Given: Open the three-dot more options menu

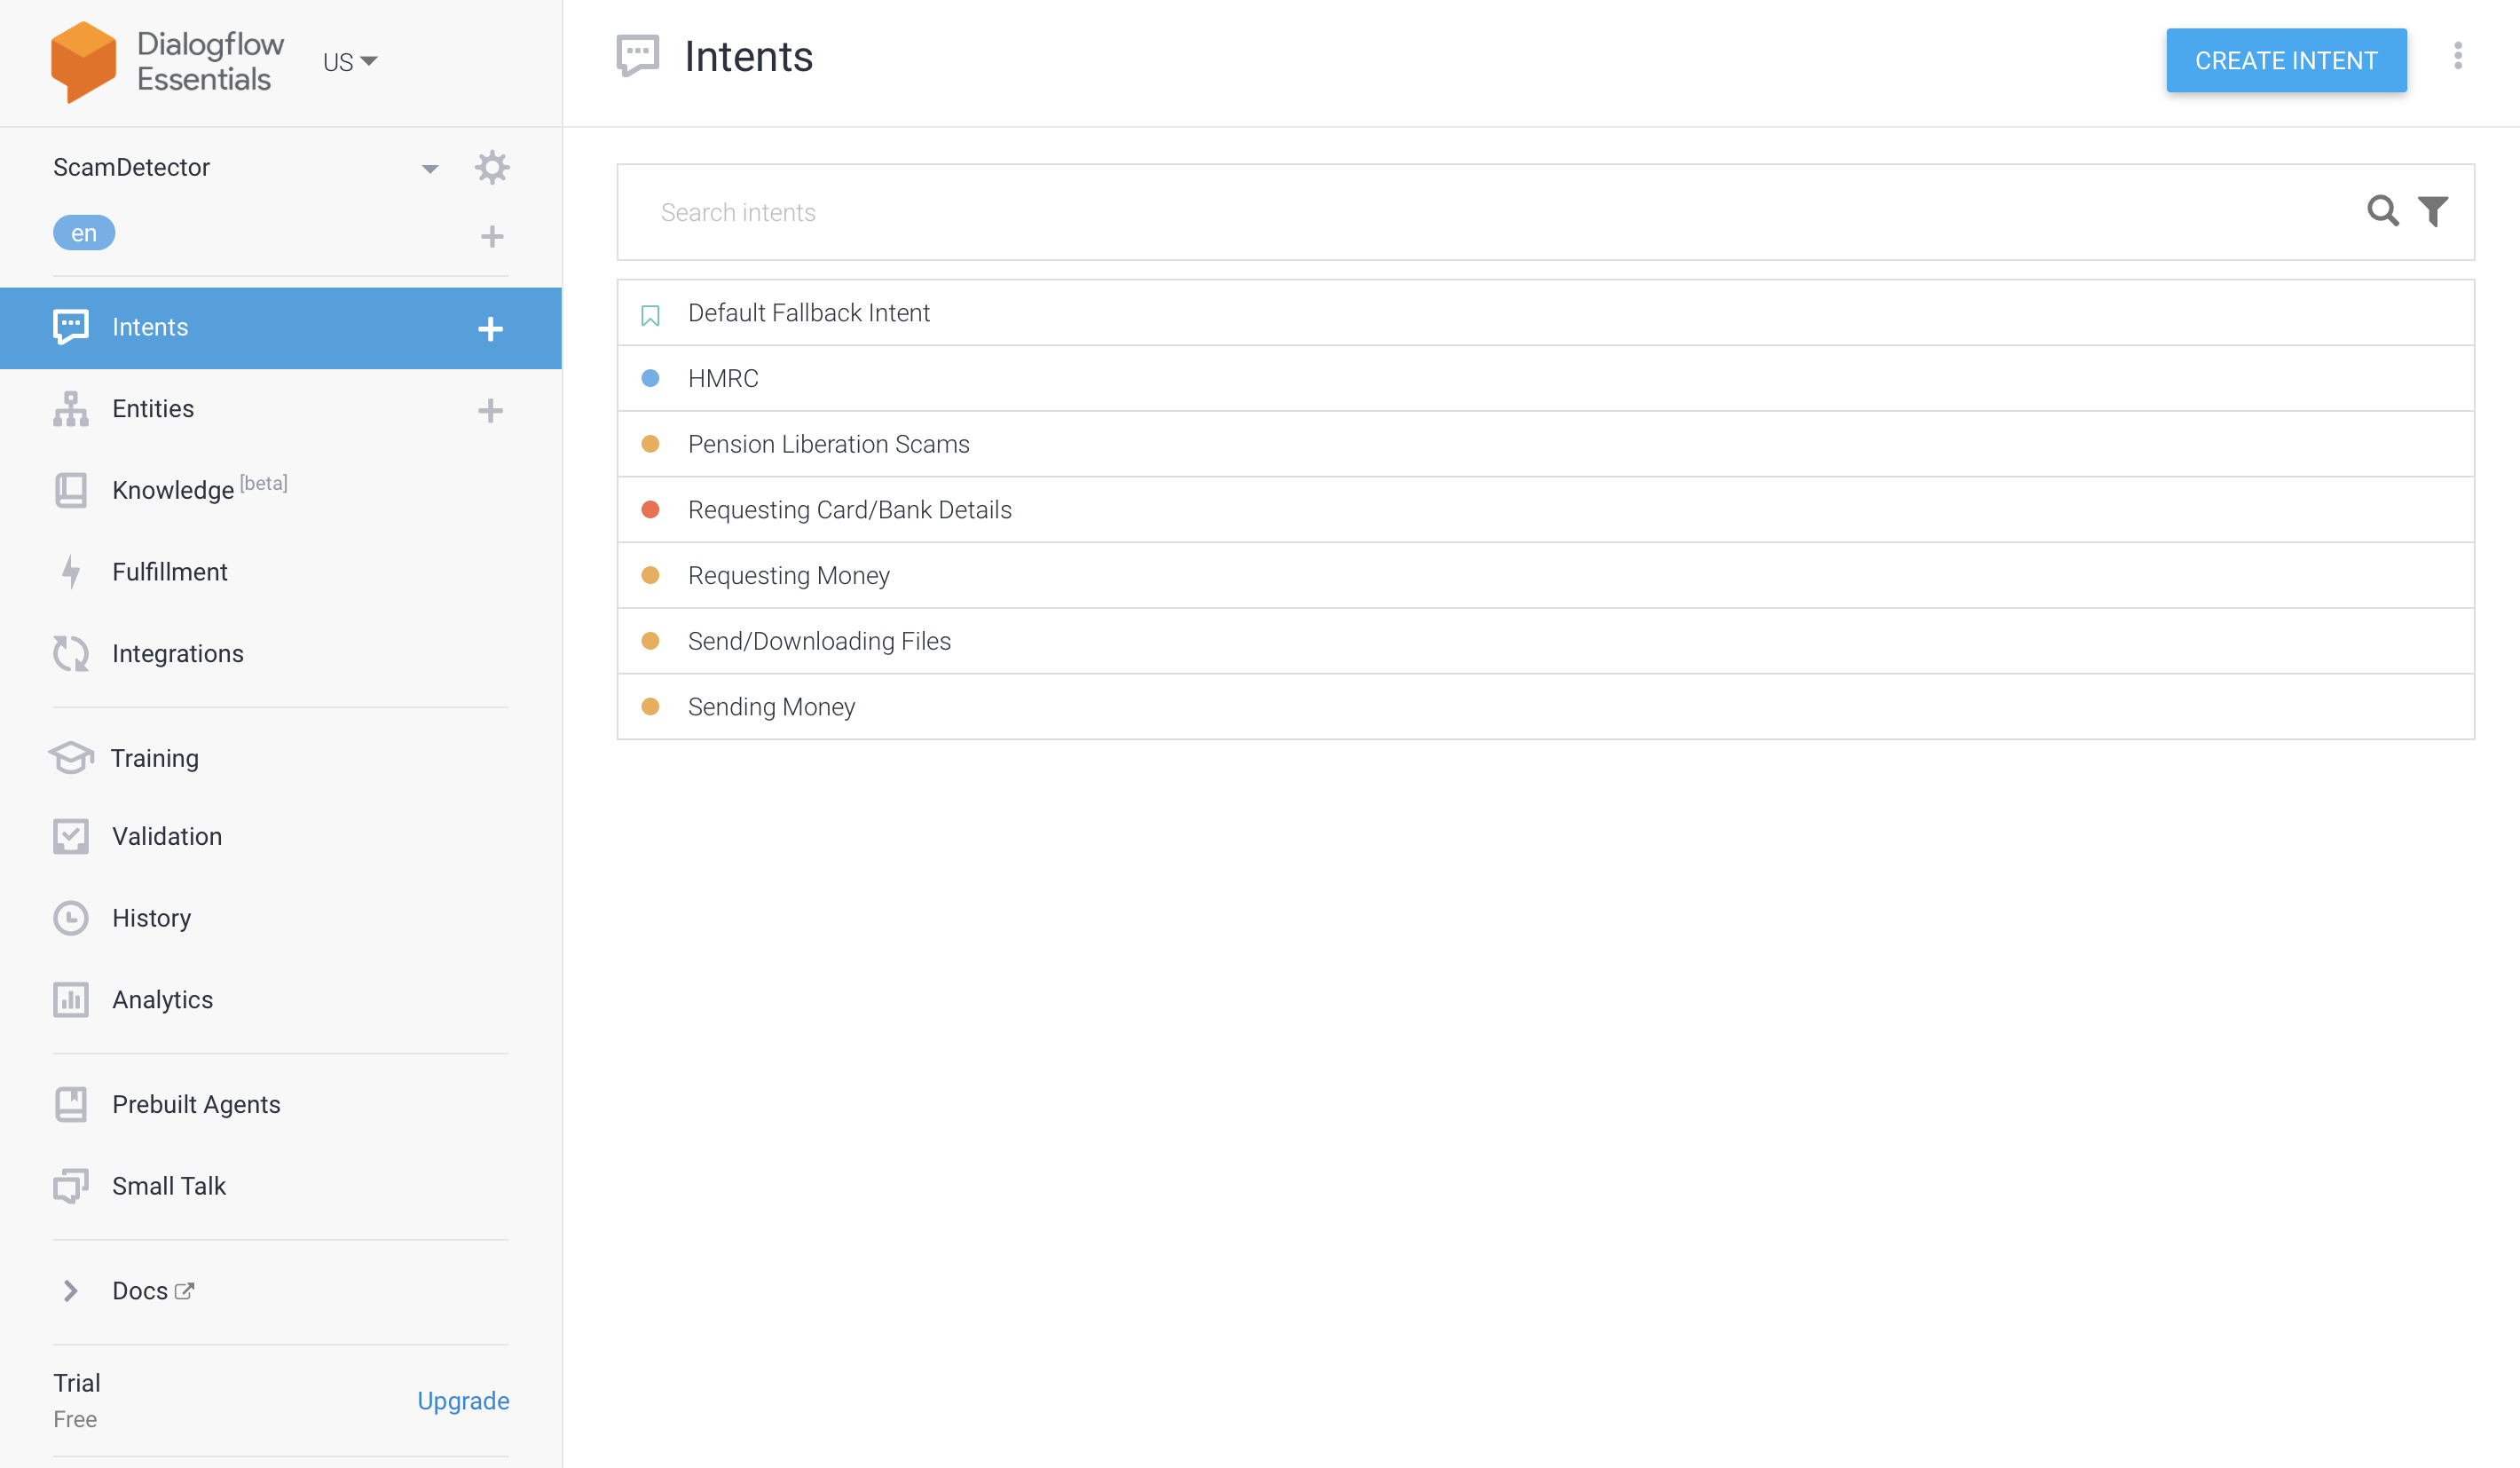Looking at the screenshot, I should [2457, 57].
